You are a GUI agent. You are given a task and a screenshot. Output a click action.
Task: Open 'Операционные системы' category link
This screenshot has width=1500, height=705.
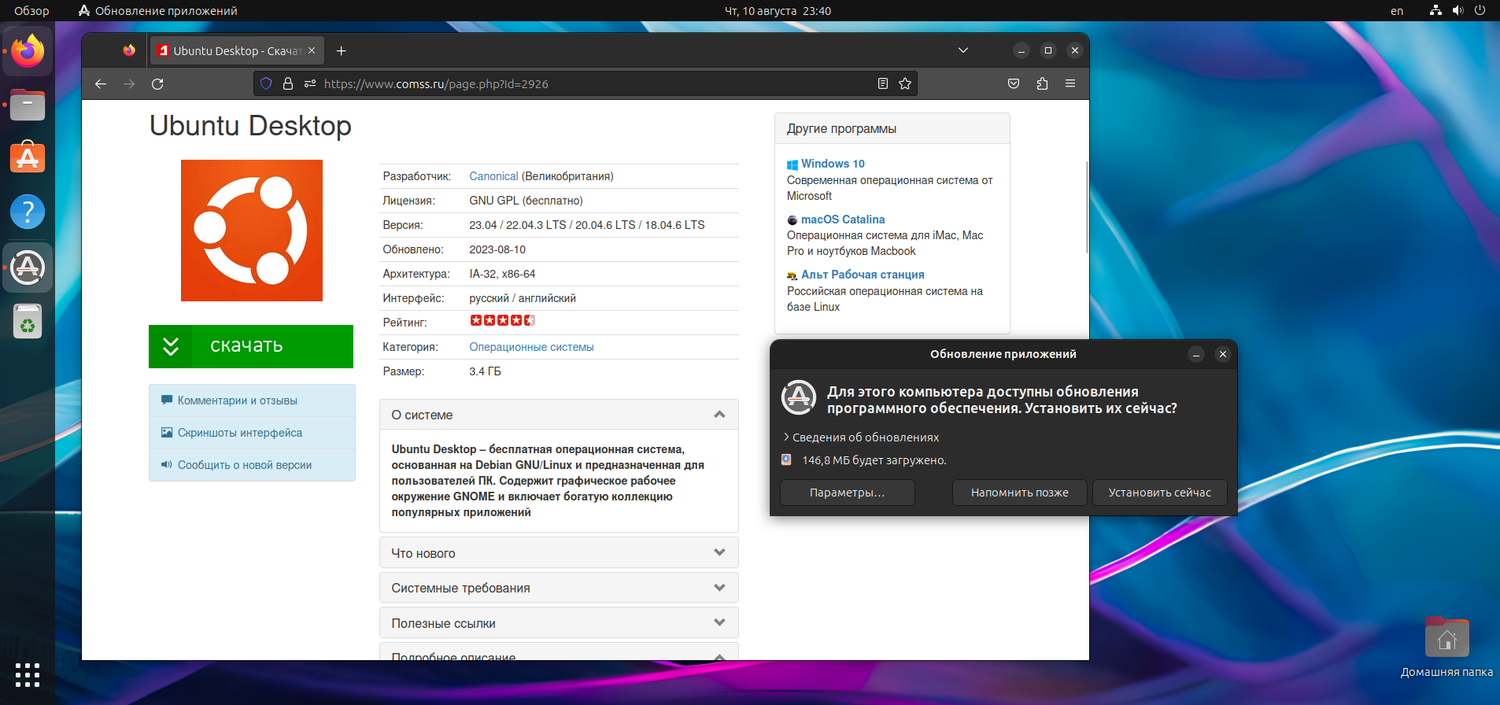(x=531, y=347)
